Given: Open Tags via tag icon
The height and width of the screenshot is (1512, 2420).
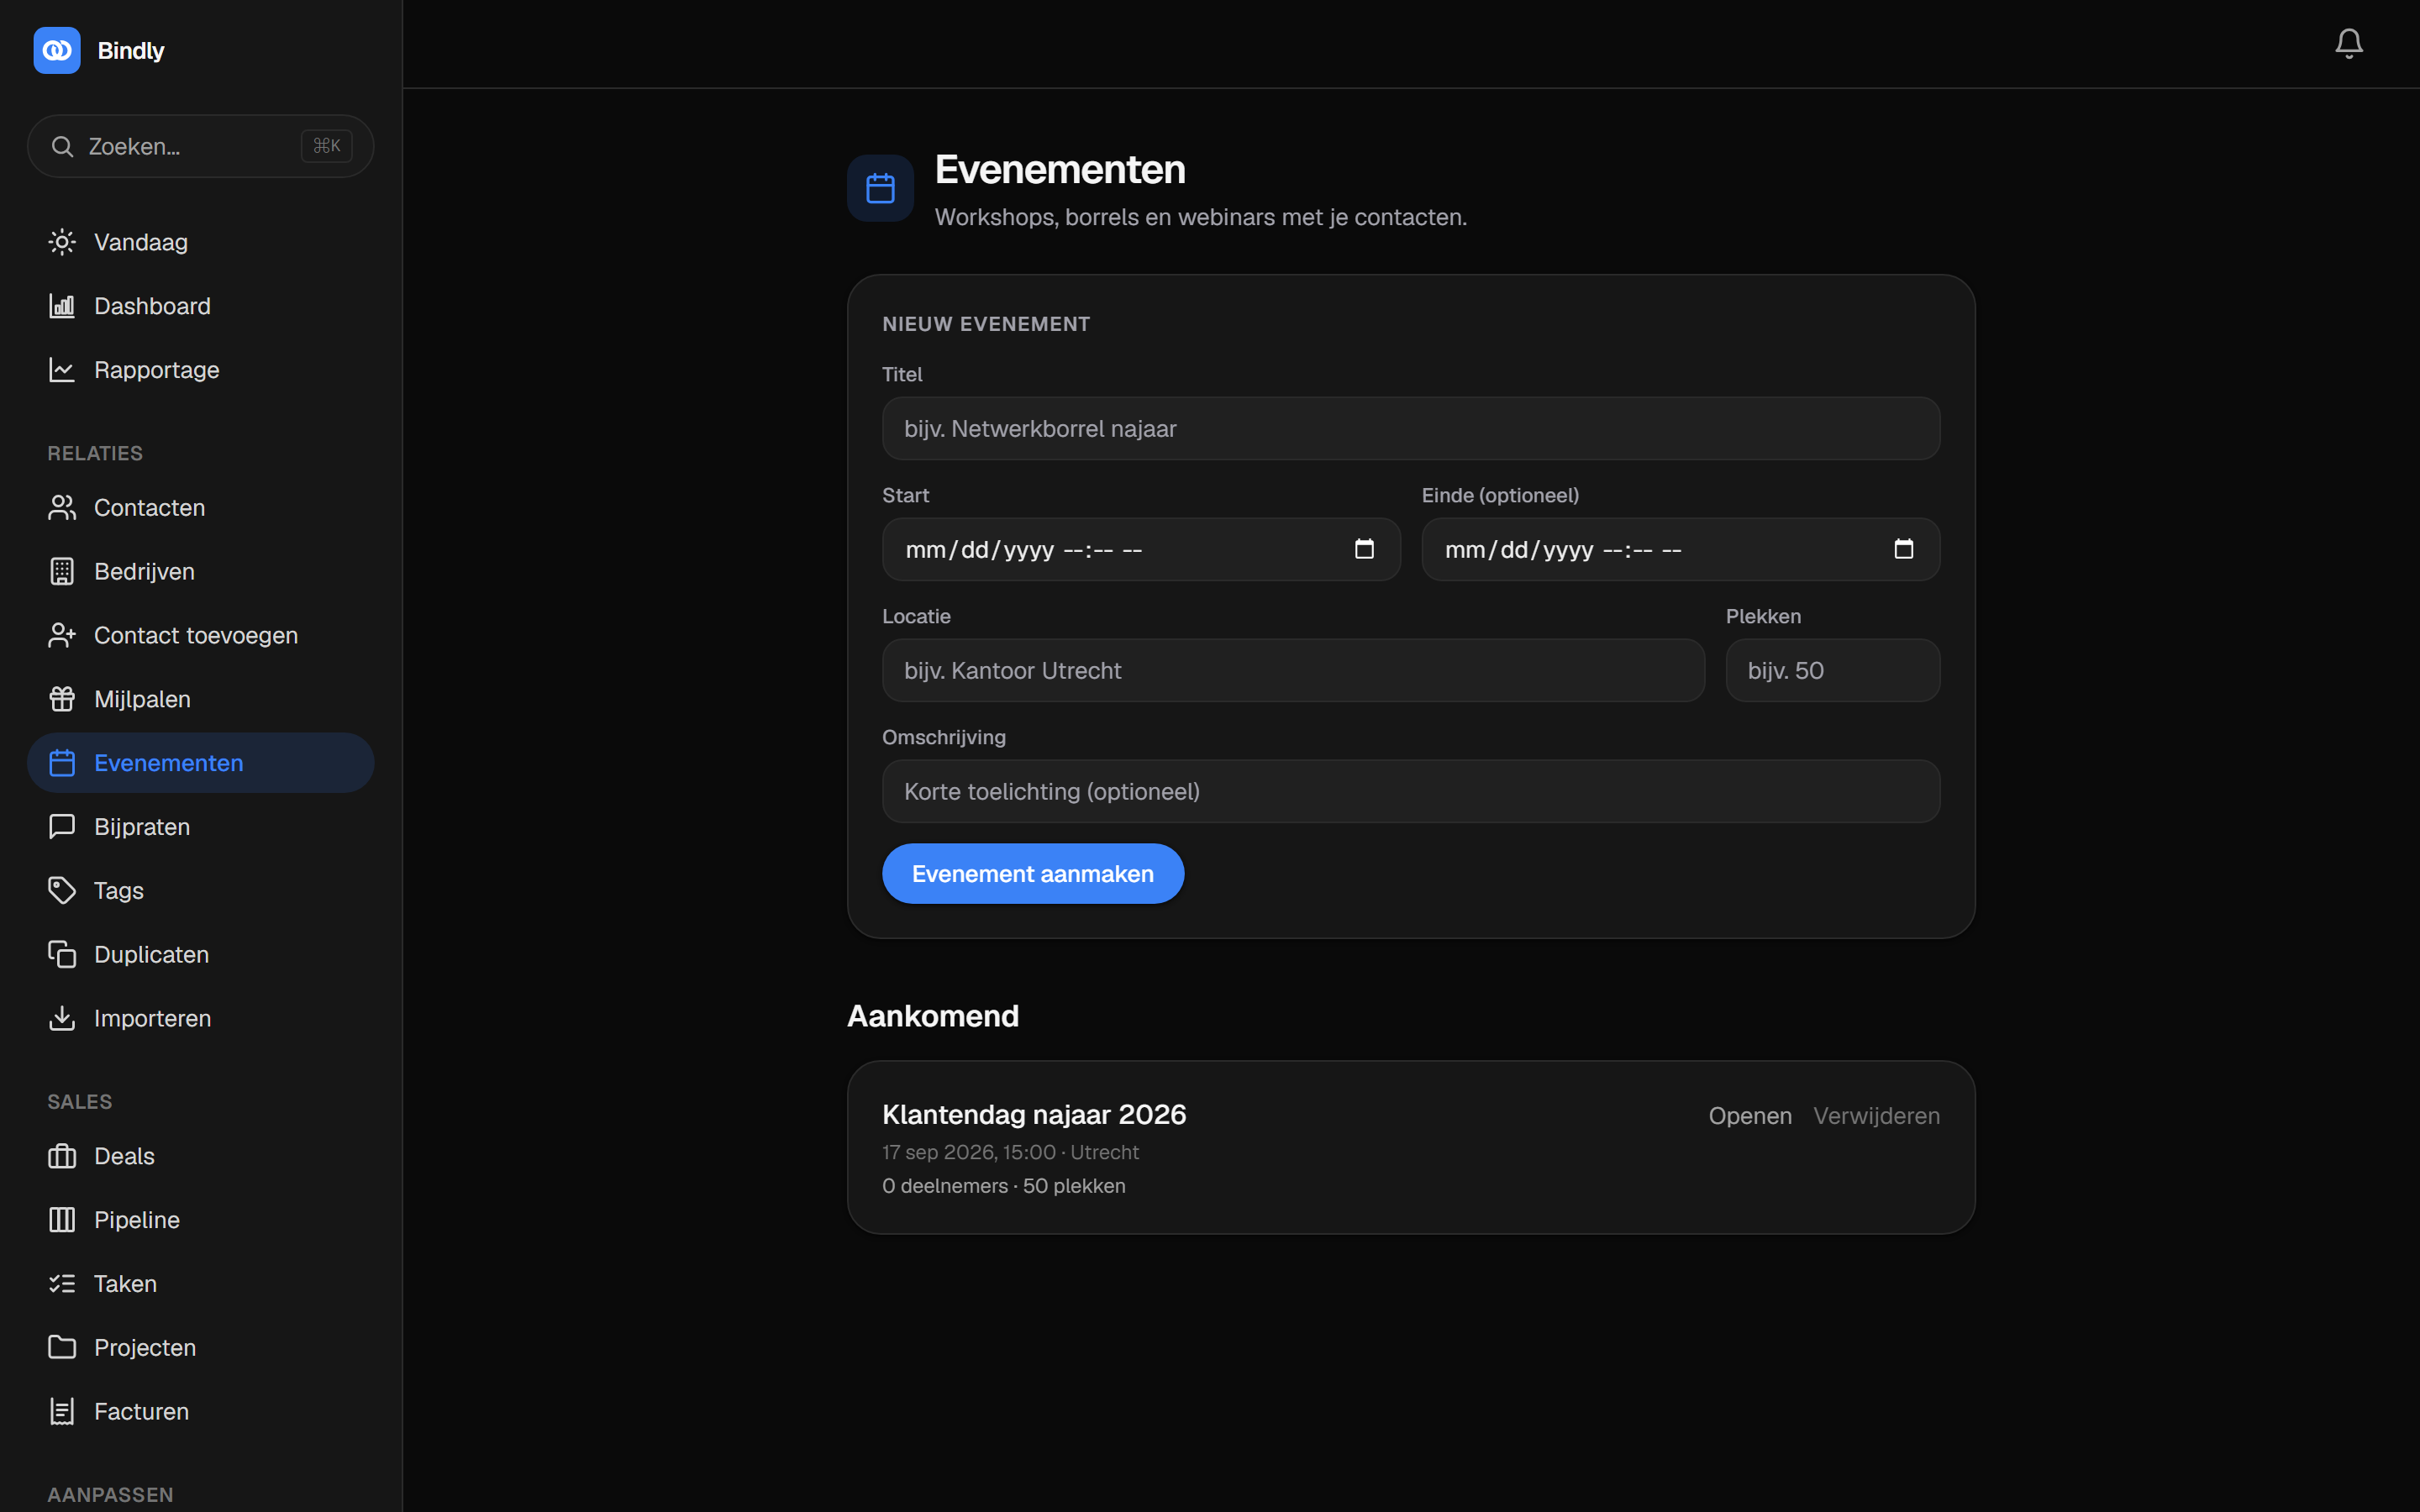Looking at the screenshot, I should click(62, 890).
